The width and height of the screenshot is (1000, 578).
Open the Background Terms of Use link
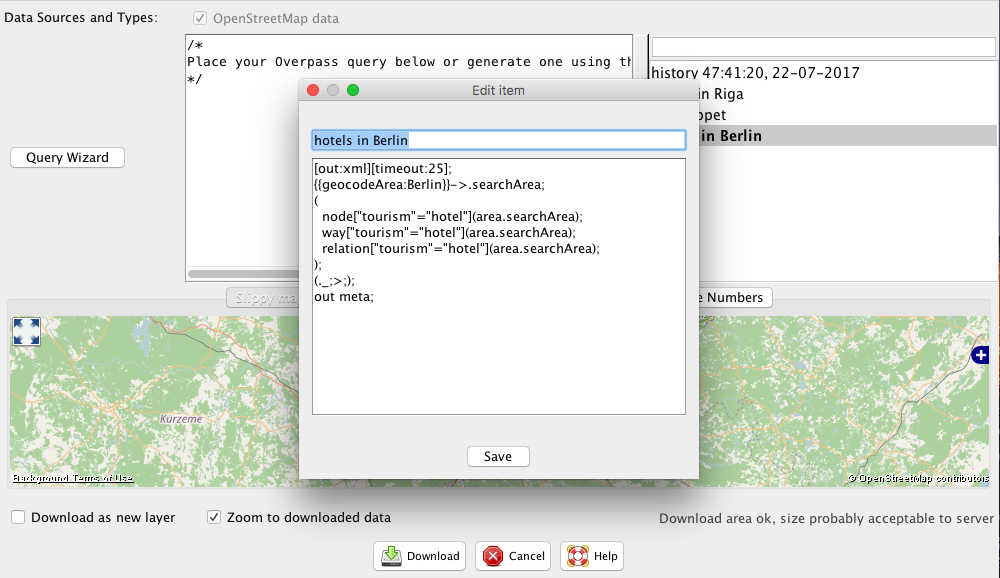coord(72,479)
